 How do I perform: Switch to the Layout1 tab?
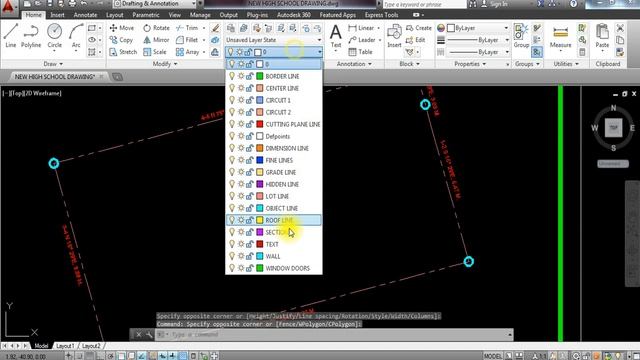click(x=65, y=346)
